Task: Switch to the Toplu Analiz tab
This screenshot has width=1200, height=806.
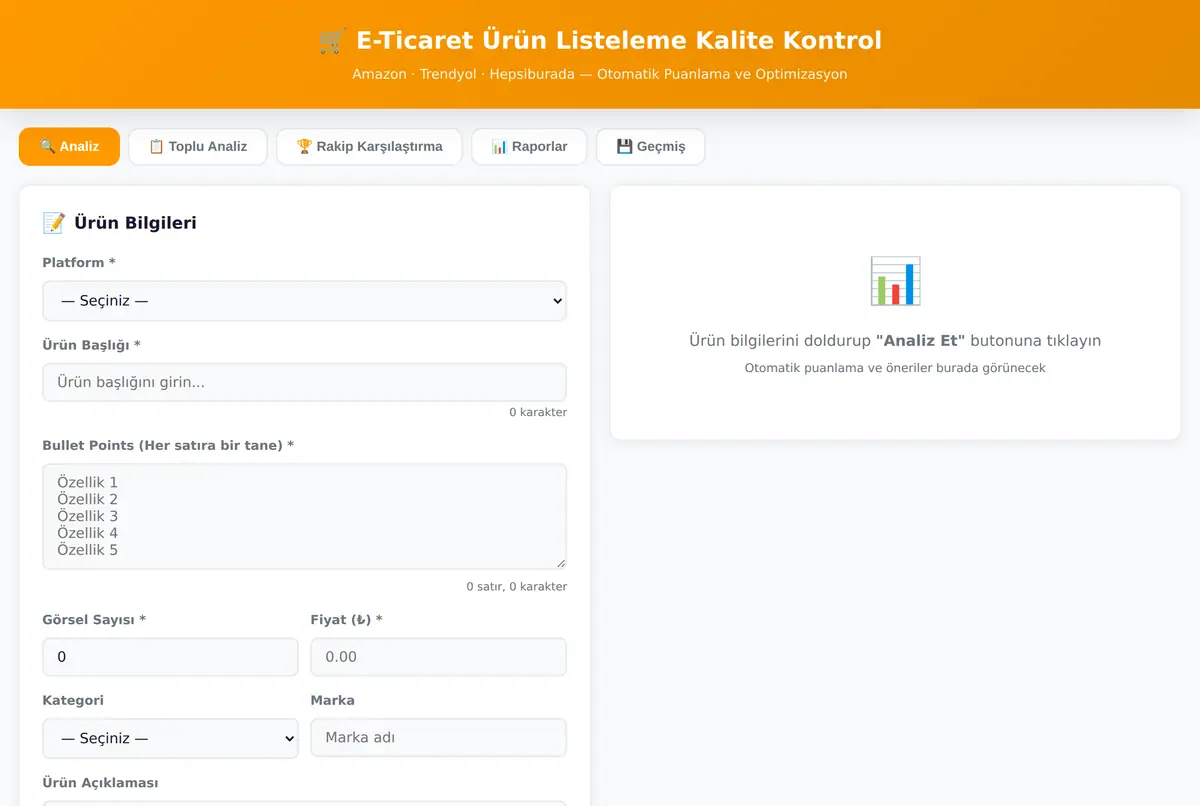Action: [x=198, y=146]
